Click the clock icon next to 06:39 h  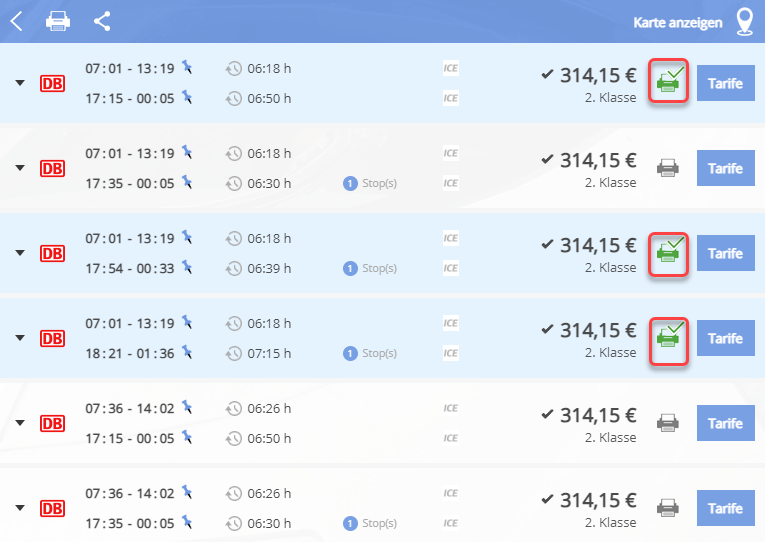(234, 268)
